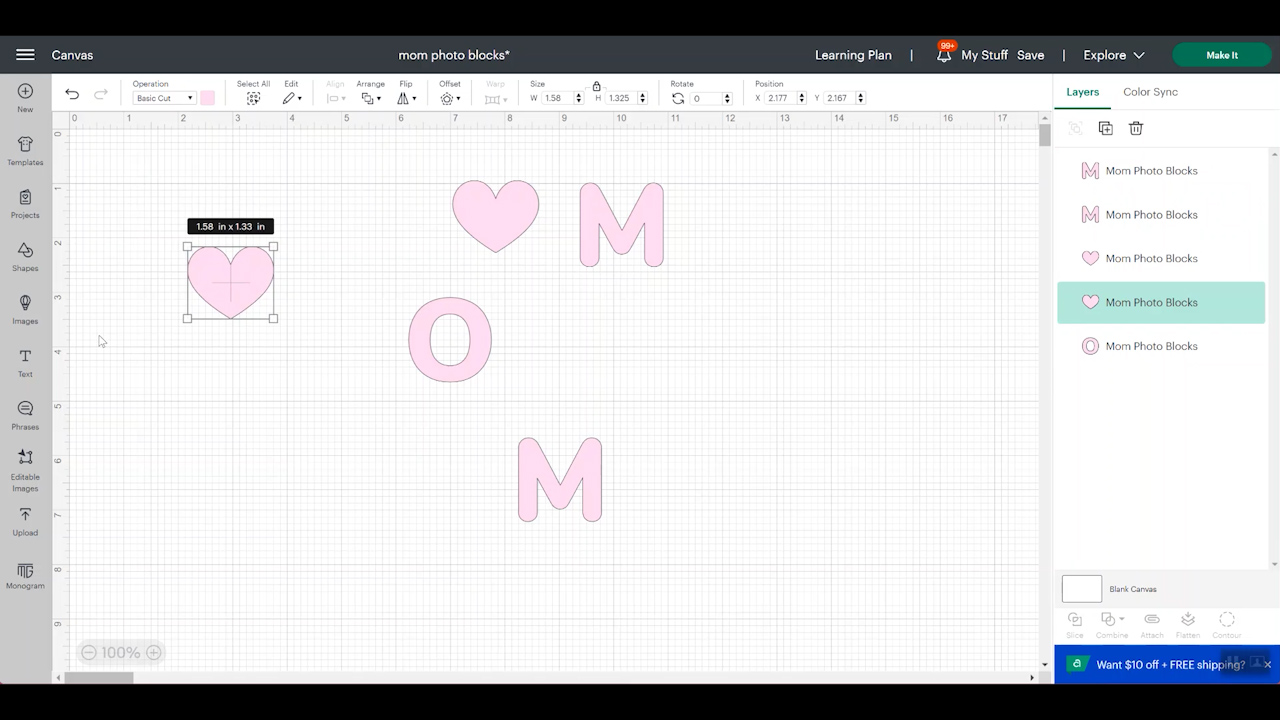
Task: Click the Upload icon
Action: [25, 515]
